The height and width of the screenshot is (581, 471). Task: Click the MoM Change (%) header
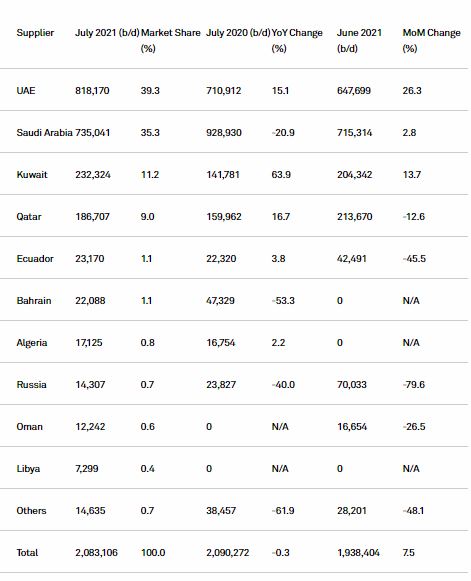[x=431, y=40]
